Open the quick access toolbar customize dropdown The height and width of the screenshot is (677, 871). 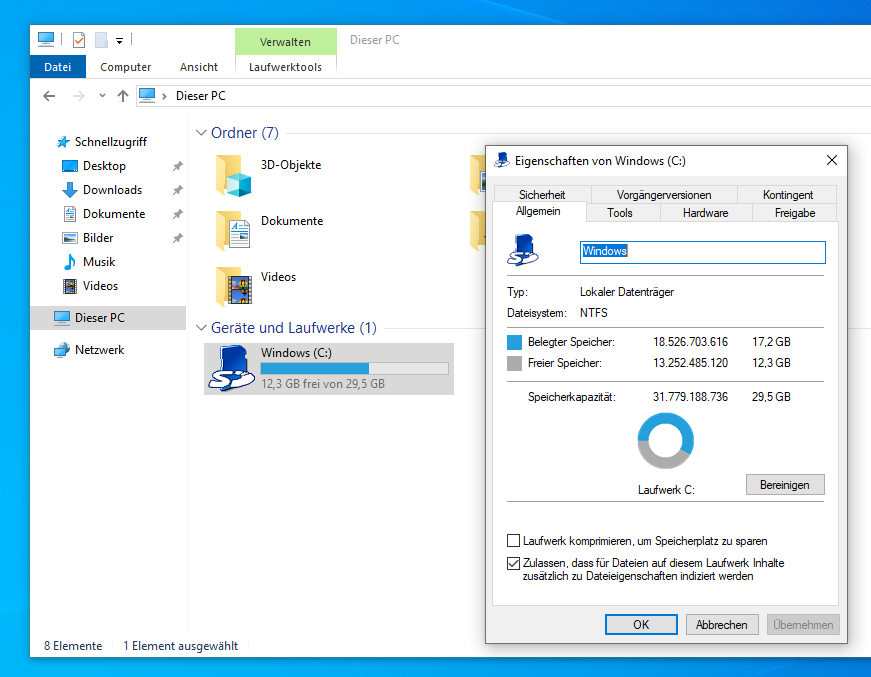(119, 41)
